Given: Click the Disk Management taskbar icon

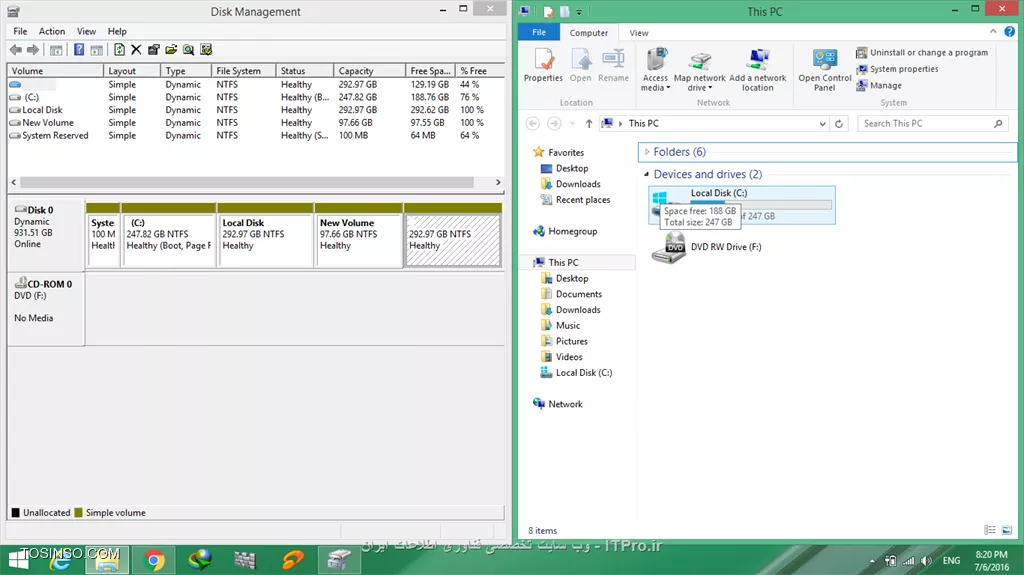Looking at the screenshot, I should (x=339, y=560).
